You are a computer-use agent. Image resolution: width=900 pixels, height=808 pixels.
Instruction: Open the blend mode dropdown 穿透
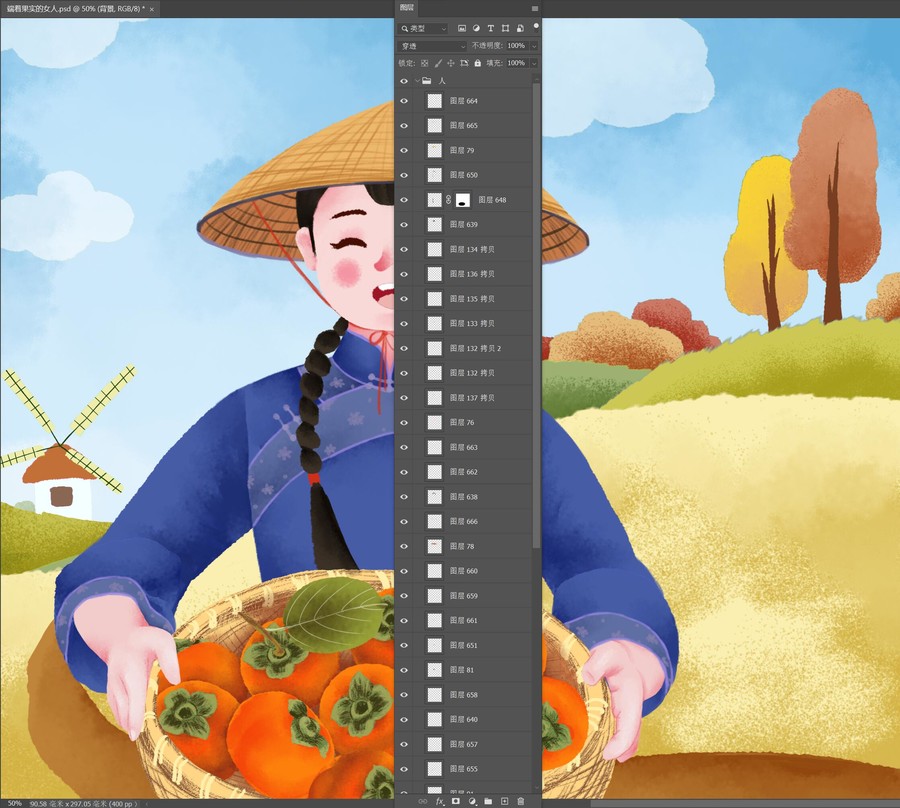point(433,46)
